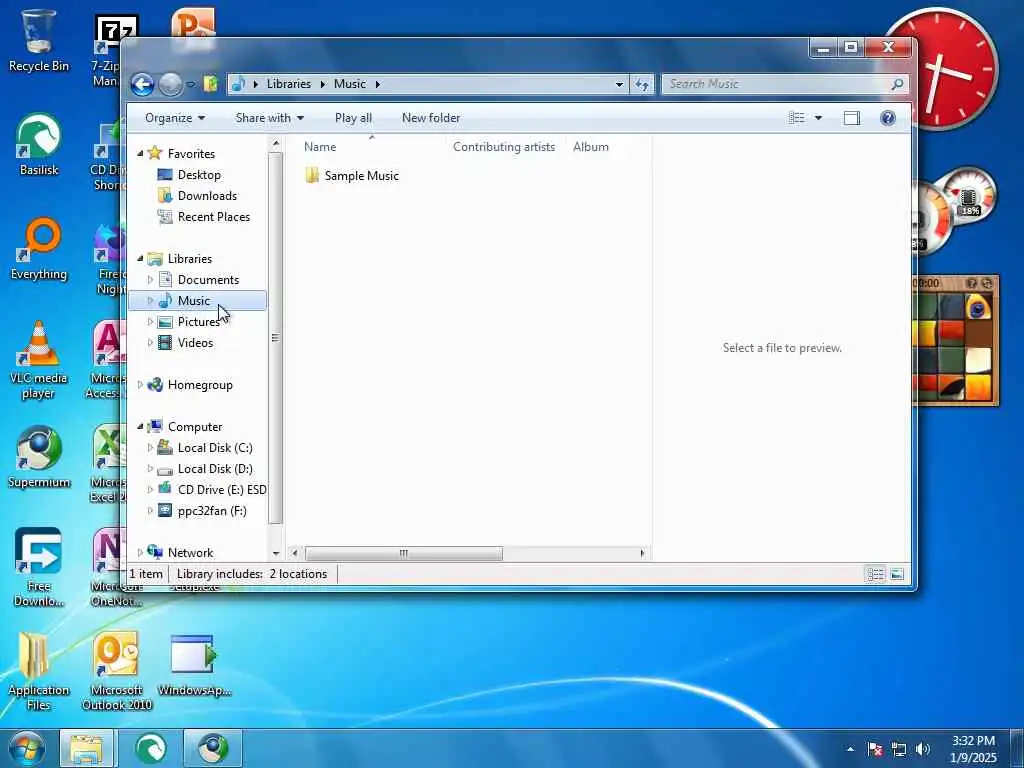1024x768 pixels.
Task: Click the volume speaker tray icon
Action: tap(923, 749)
